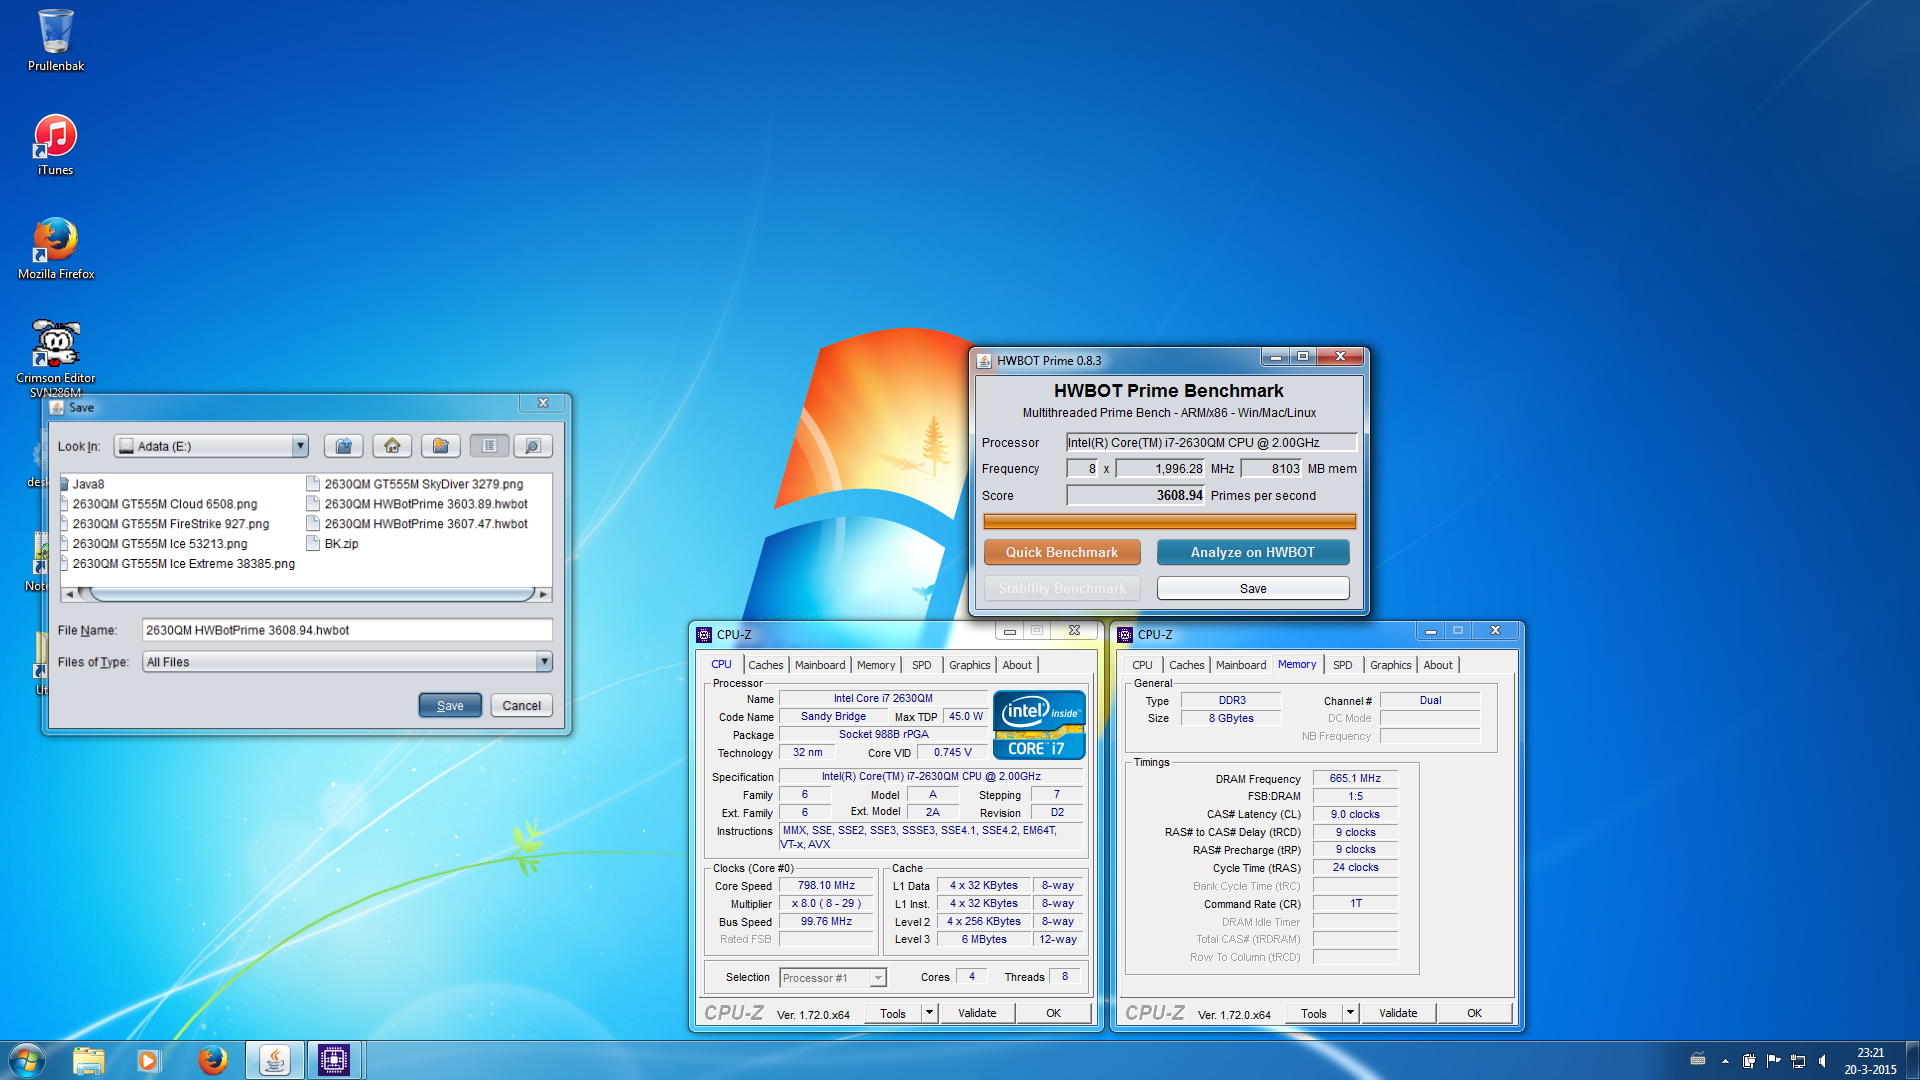Screen dimensions: 1920x1080
Task: Click Validate button in left CPU-Z
Action: point(977,1013)
